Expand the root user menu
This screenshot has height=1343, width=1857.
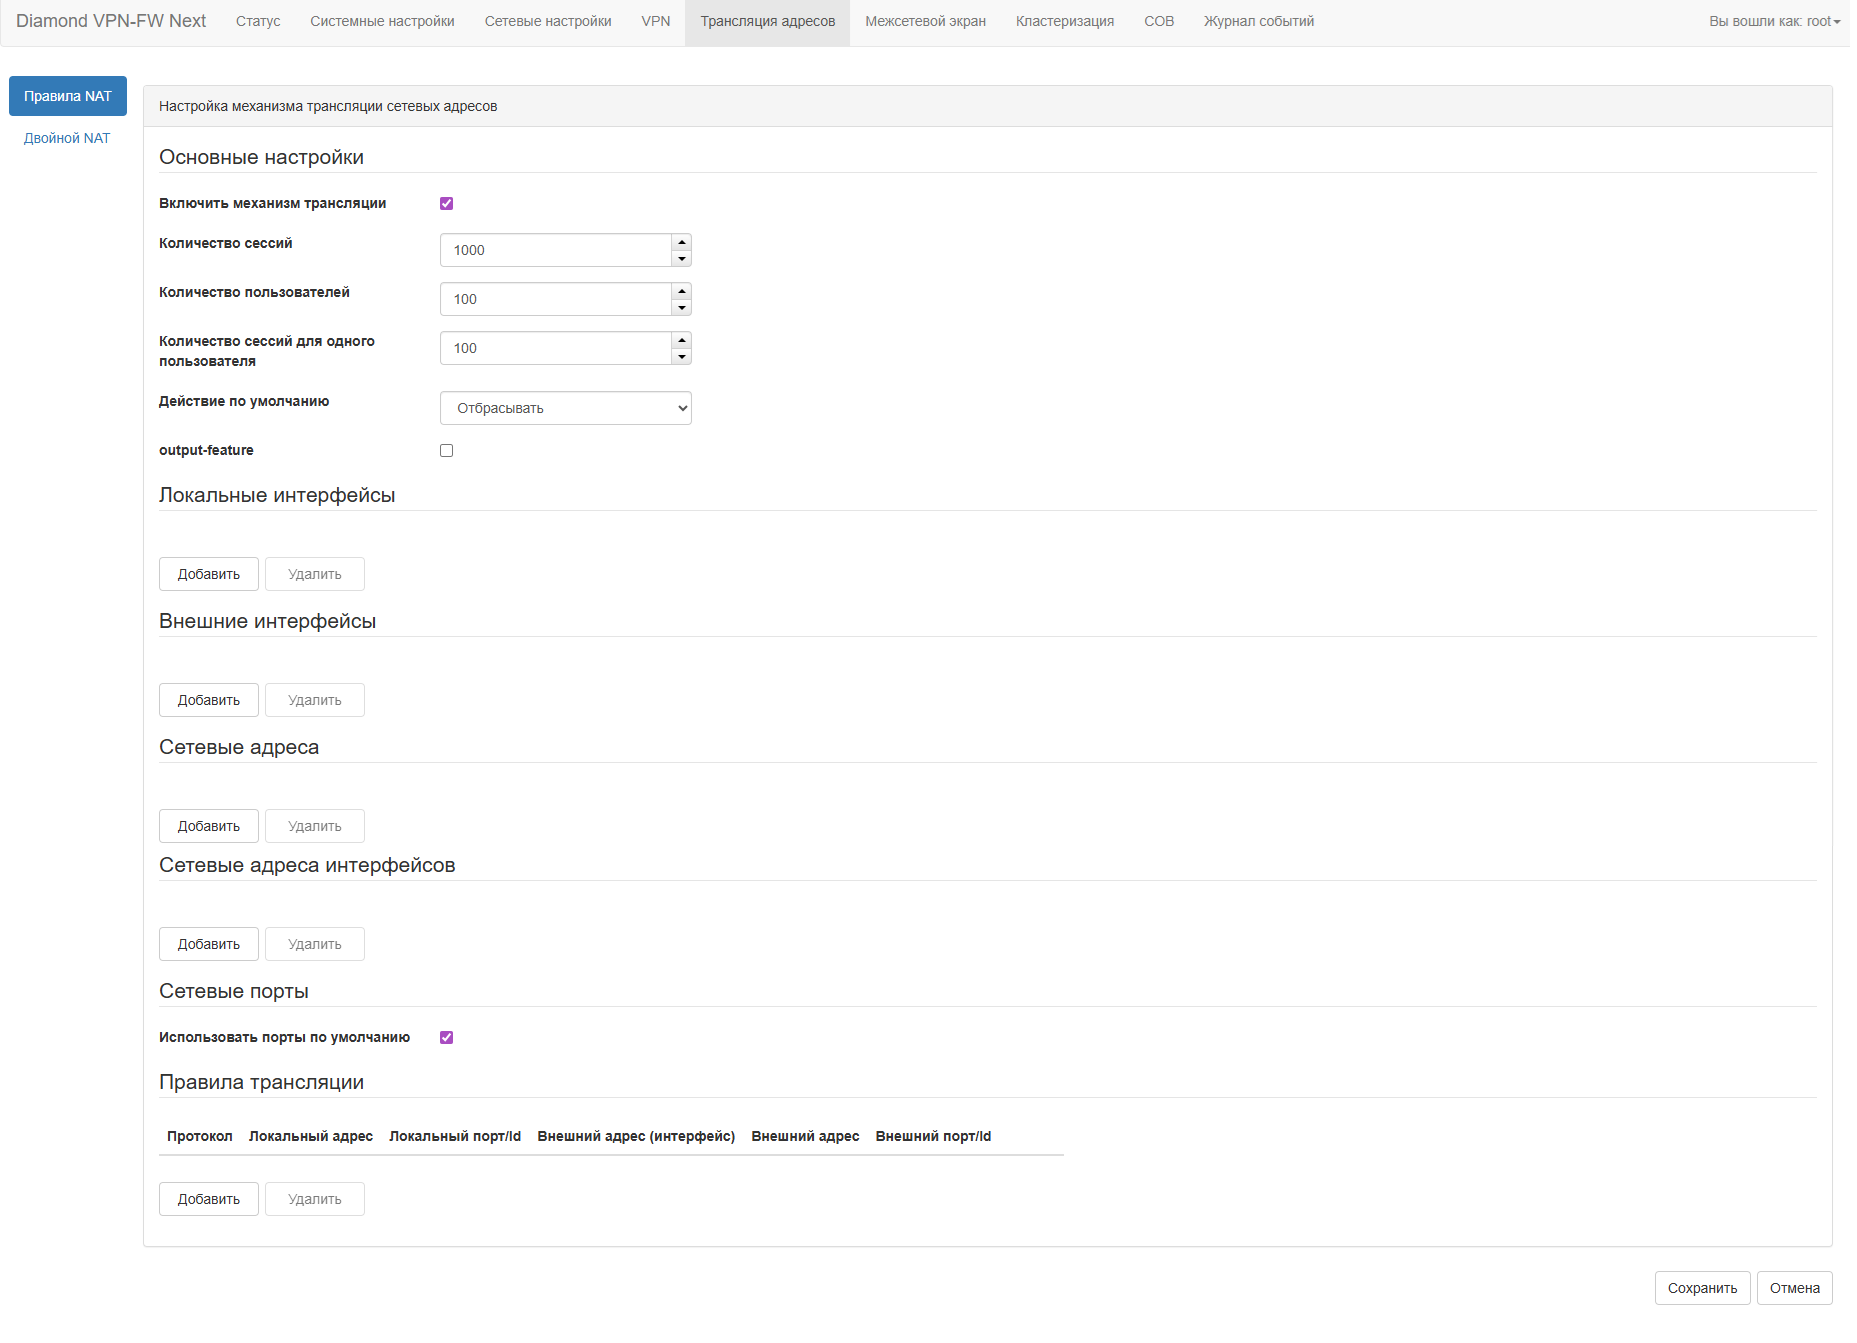(1773, 22)
